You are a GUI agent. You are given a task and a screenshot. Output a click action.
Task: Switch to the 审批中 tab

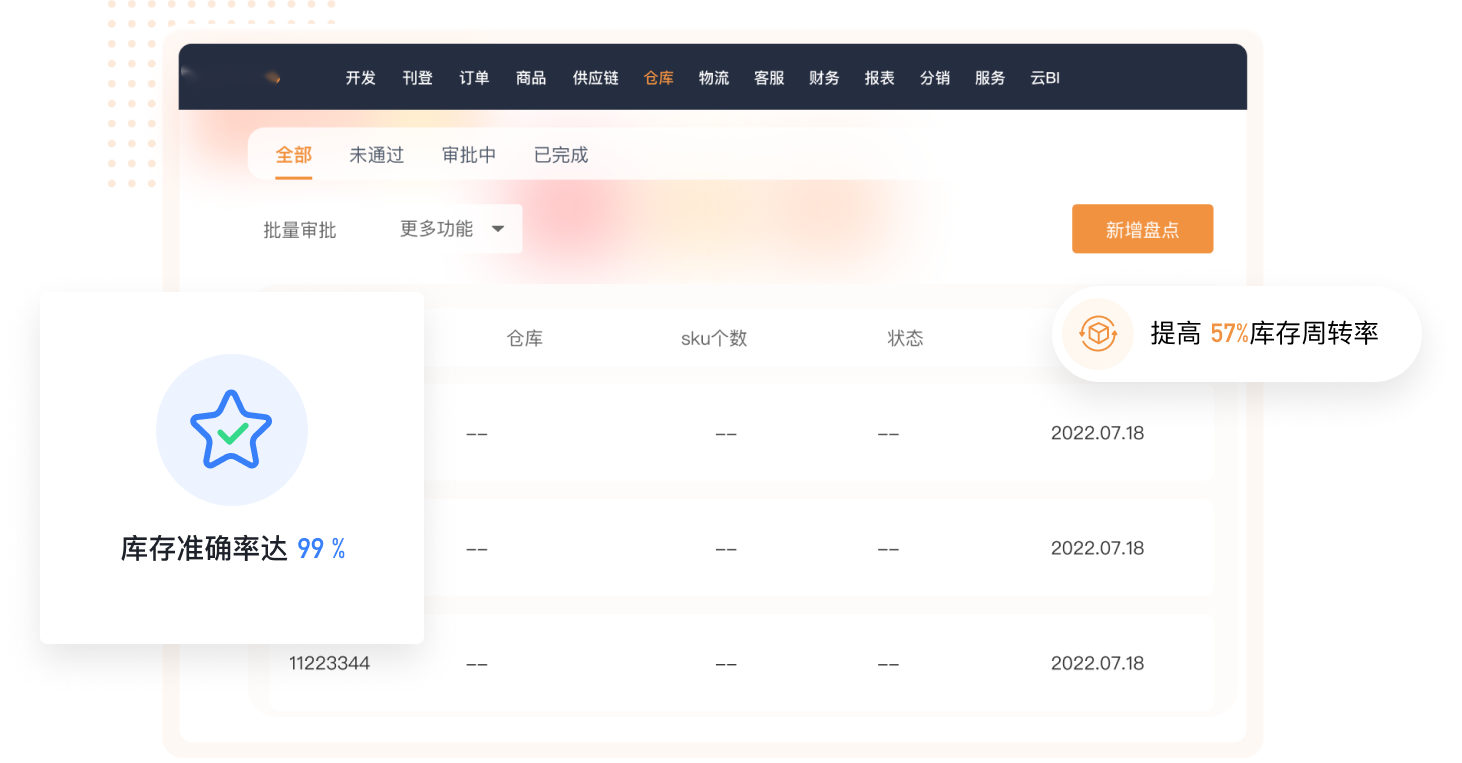coord(468,155)
